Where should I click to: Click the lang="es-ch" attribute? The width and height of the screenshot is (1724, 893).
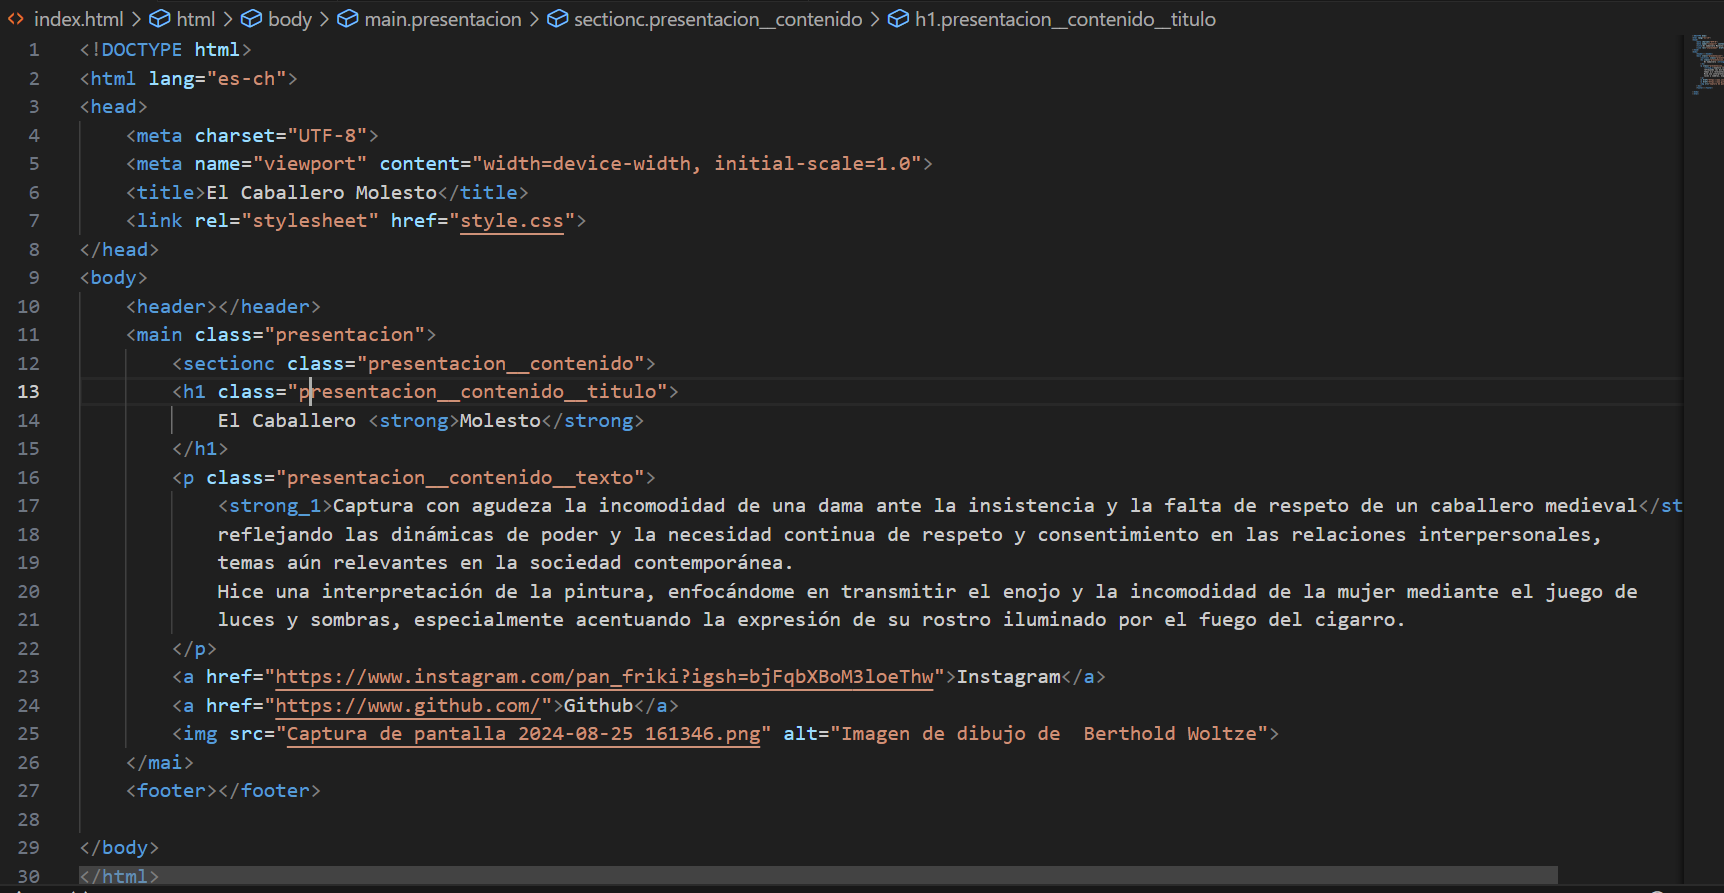tap(217, 79)
